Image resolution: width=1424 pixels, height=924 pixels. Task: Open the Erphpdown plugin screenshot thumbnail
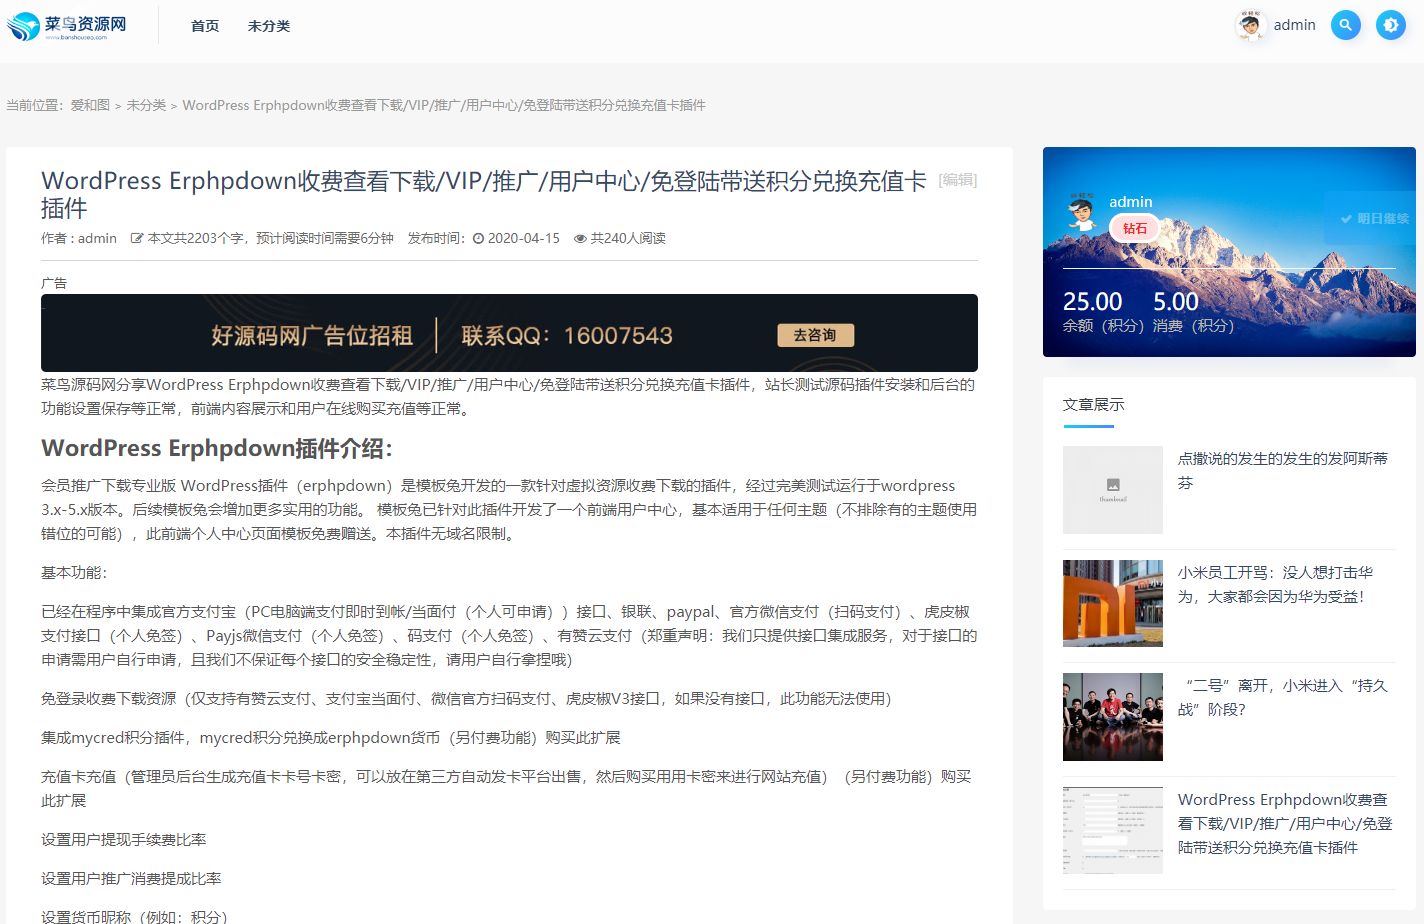1112,830
